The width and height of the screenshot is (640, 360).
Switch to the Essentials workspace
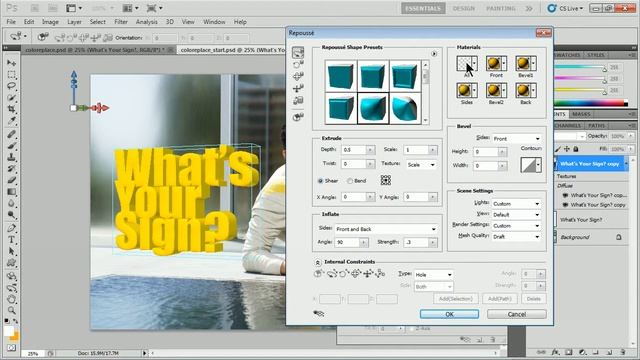click(423, 8)
